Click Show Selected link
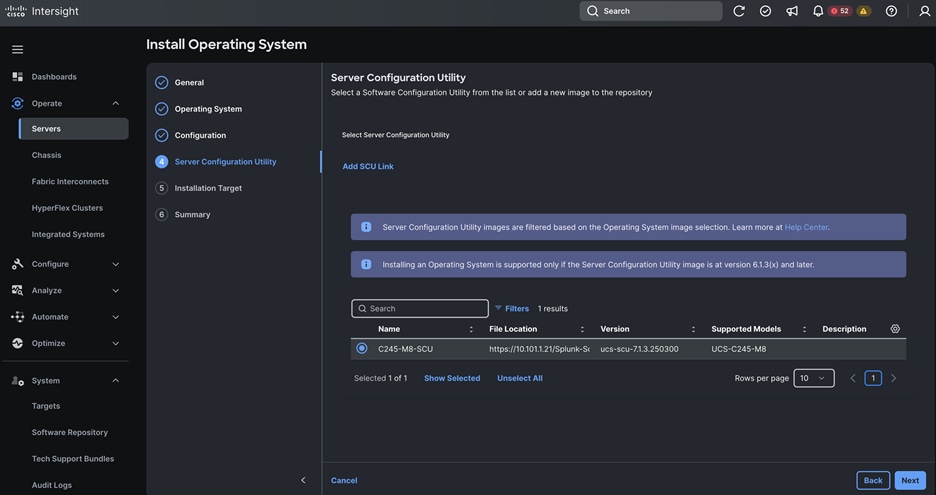Image resolution: width=936 pixels, height=495 pixels. (452, 378)
